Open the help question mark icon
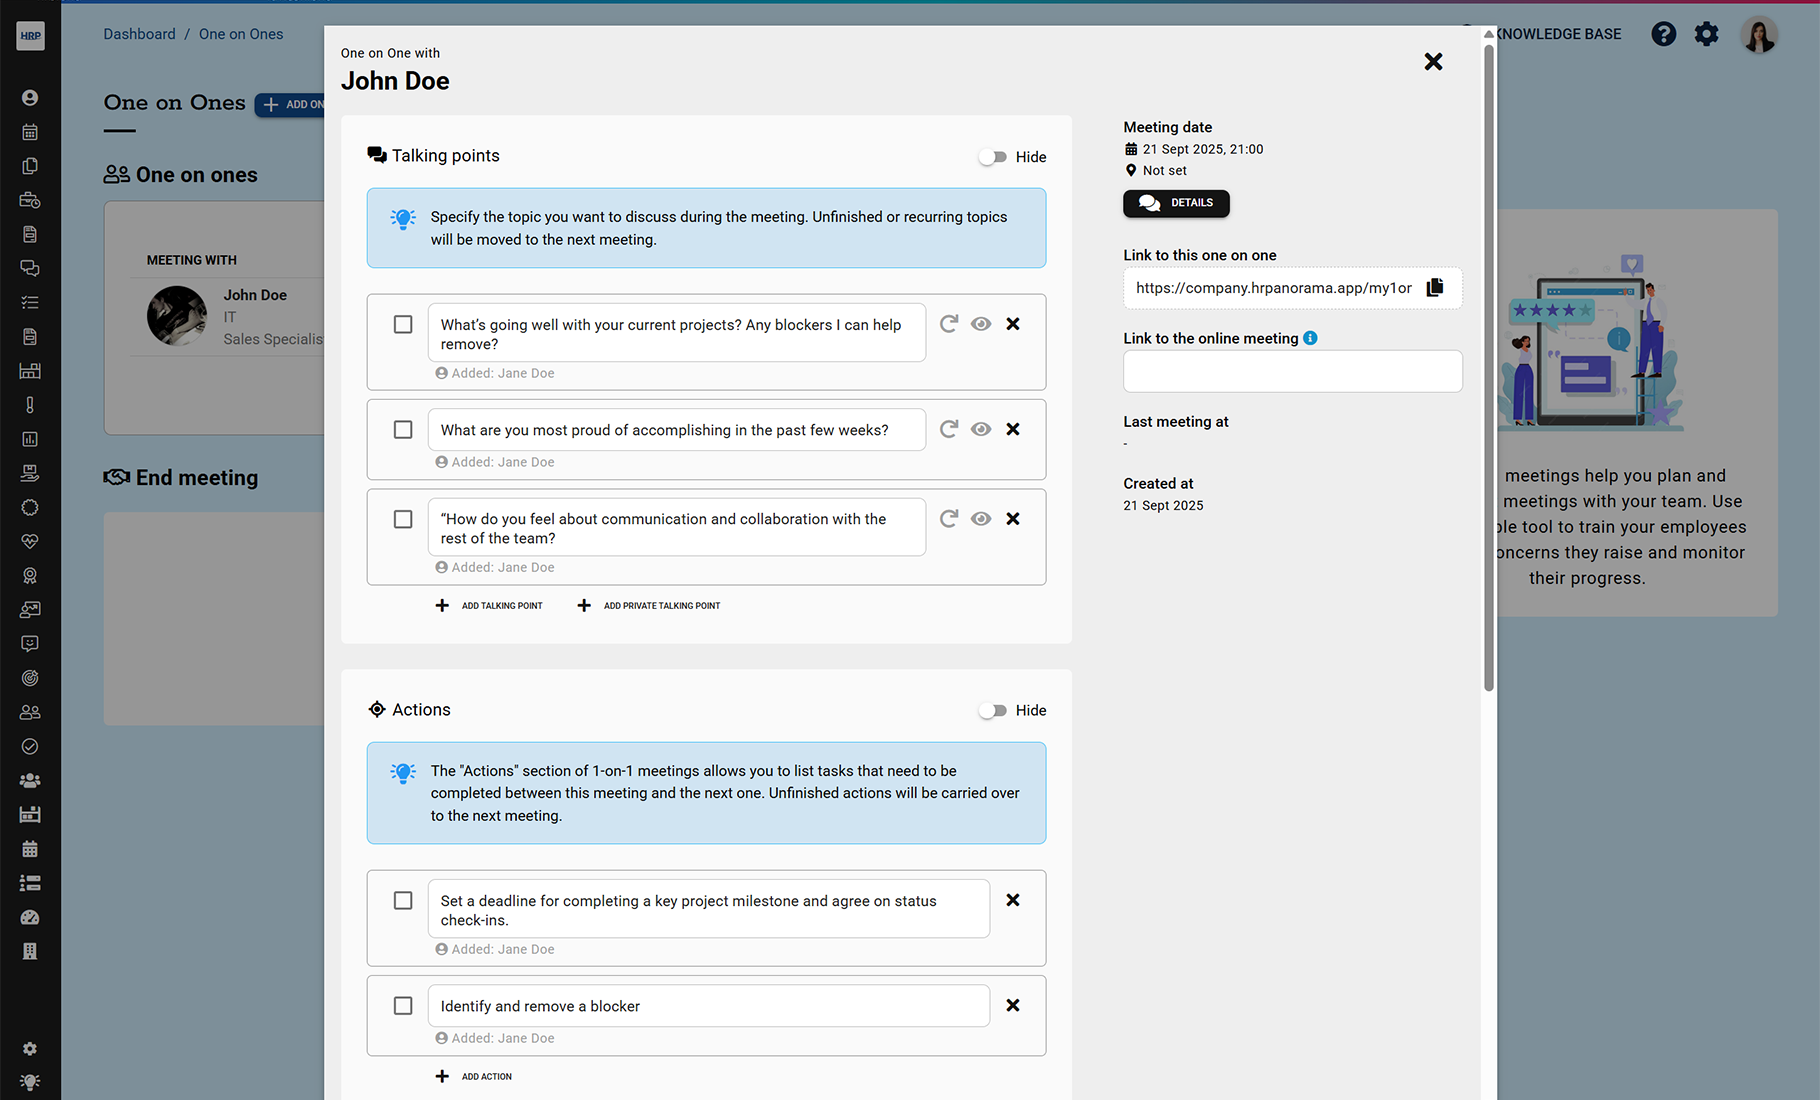Image resolution: width=1820 pixels, height=1100 pixels. point(1663,34)
